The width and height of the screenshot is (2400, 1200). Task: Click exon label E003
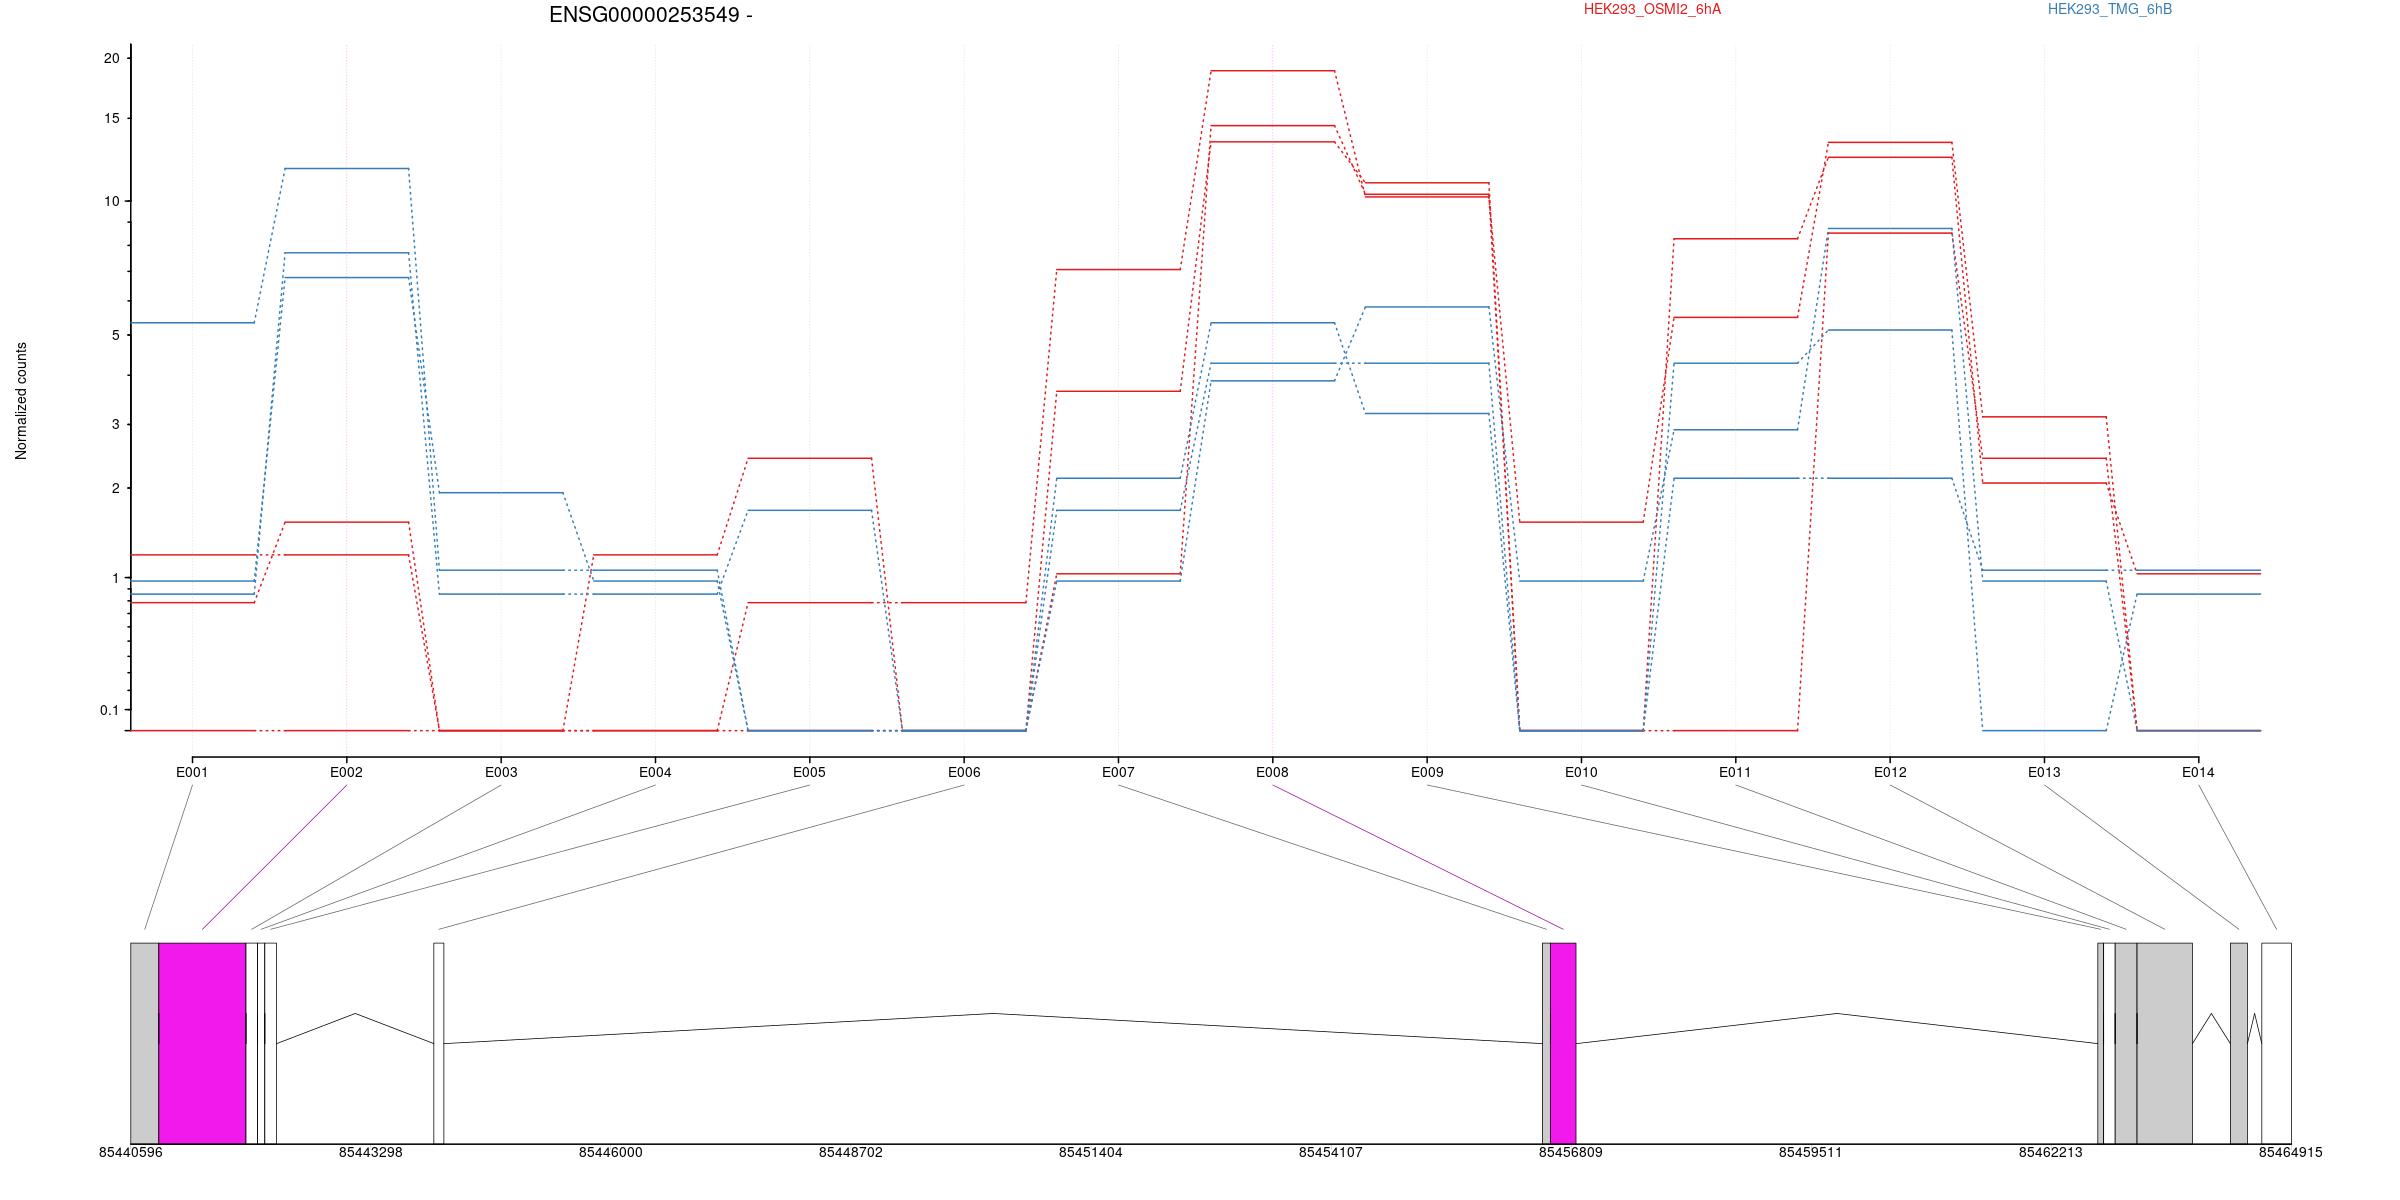[501, 772]
